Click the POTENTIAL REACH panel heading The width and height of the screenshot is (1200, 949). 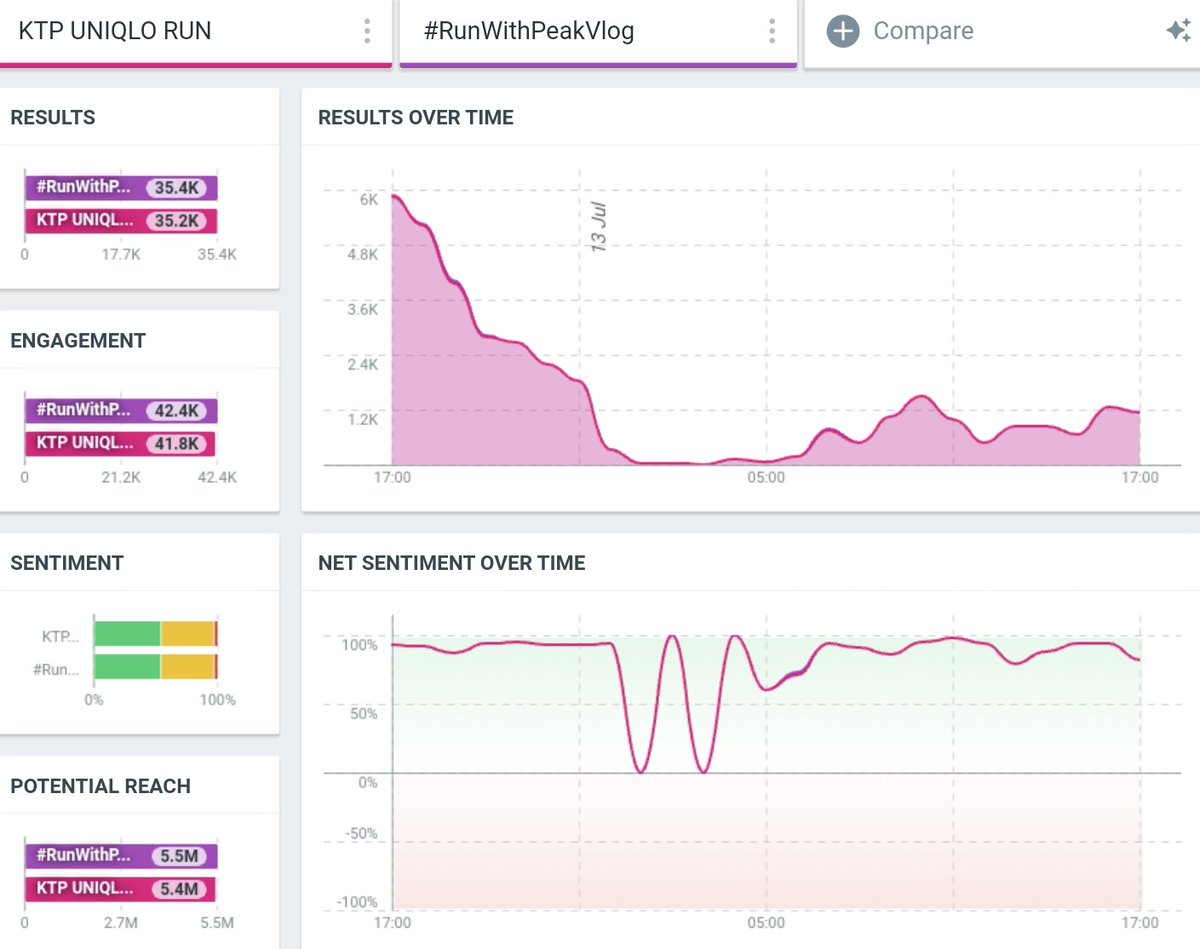click(x=100, y=786)
